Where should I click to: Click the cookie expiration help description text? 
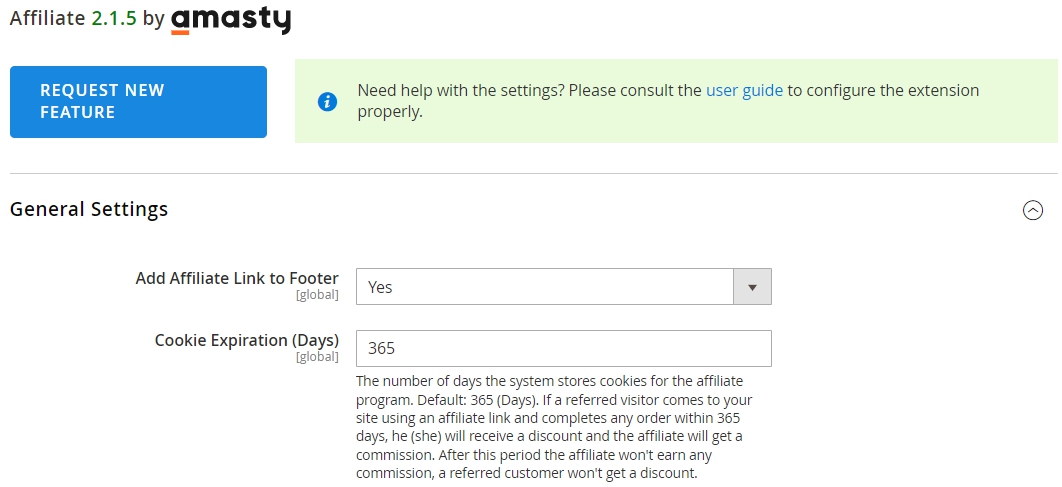[x=554, y=427]
